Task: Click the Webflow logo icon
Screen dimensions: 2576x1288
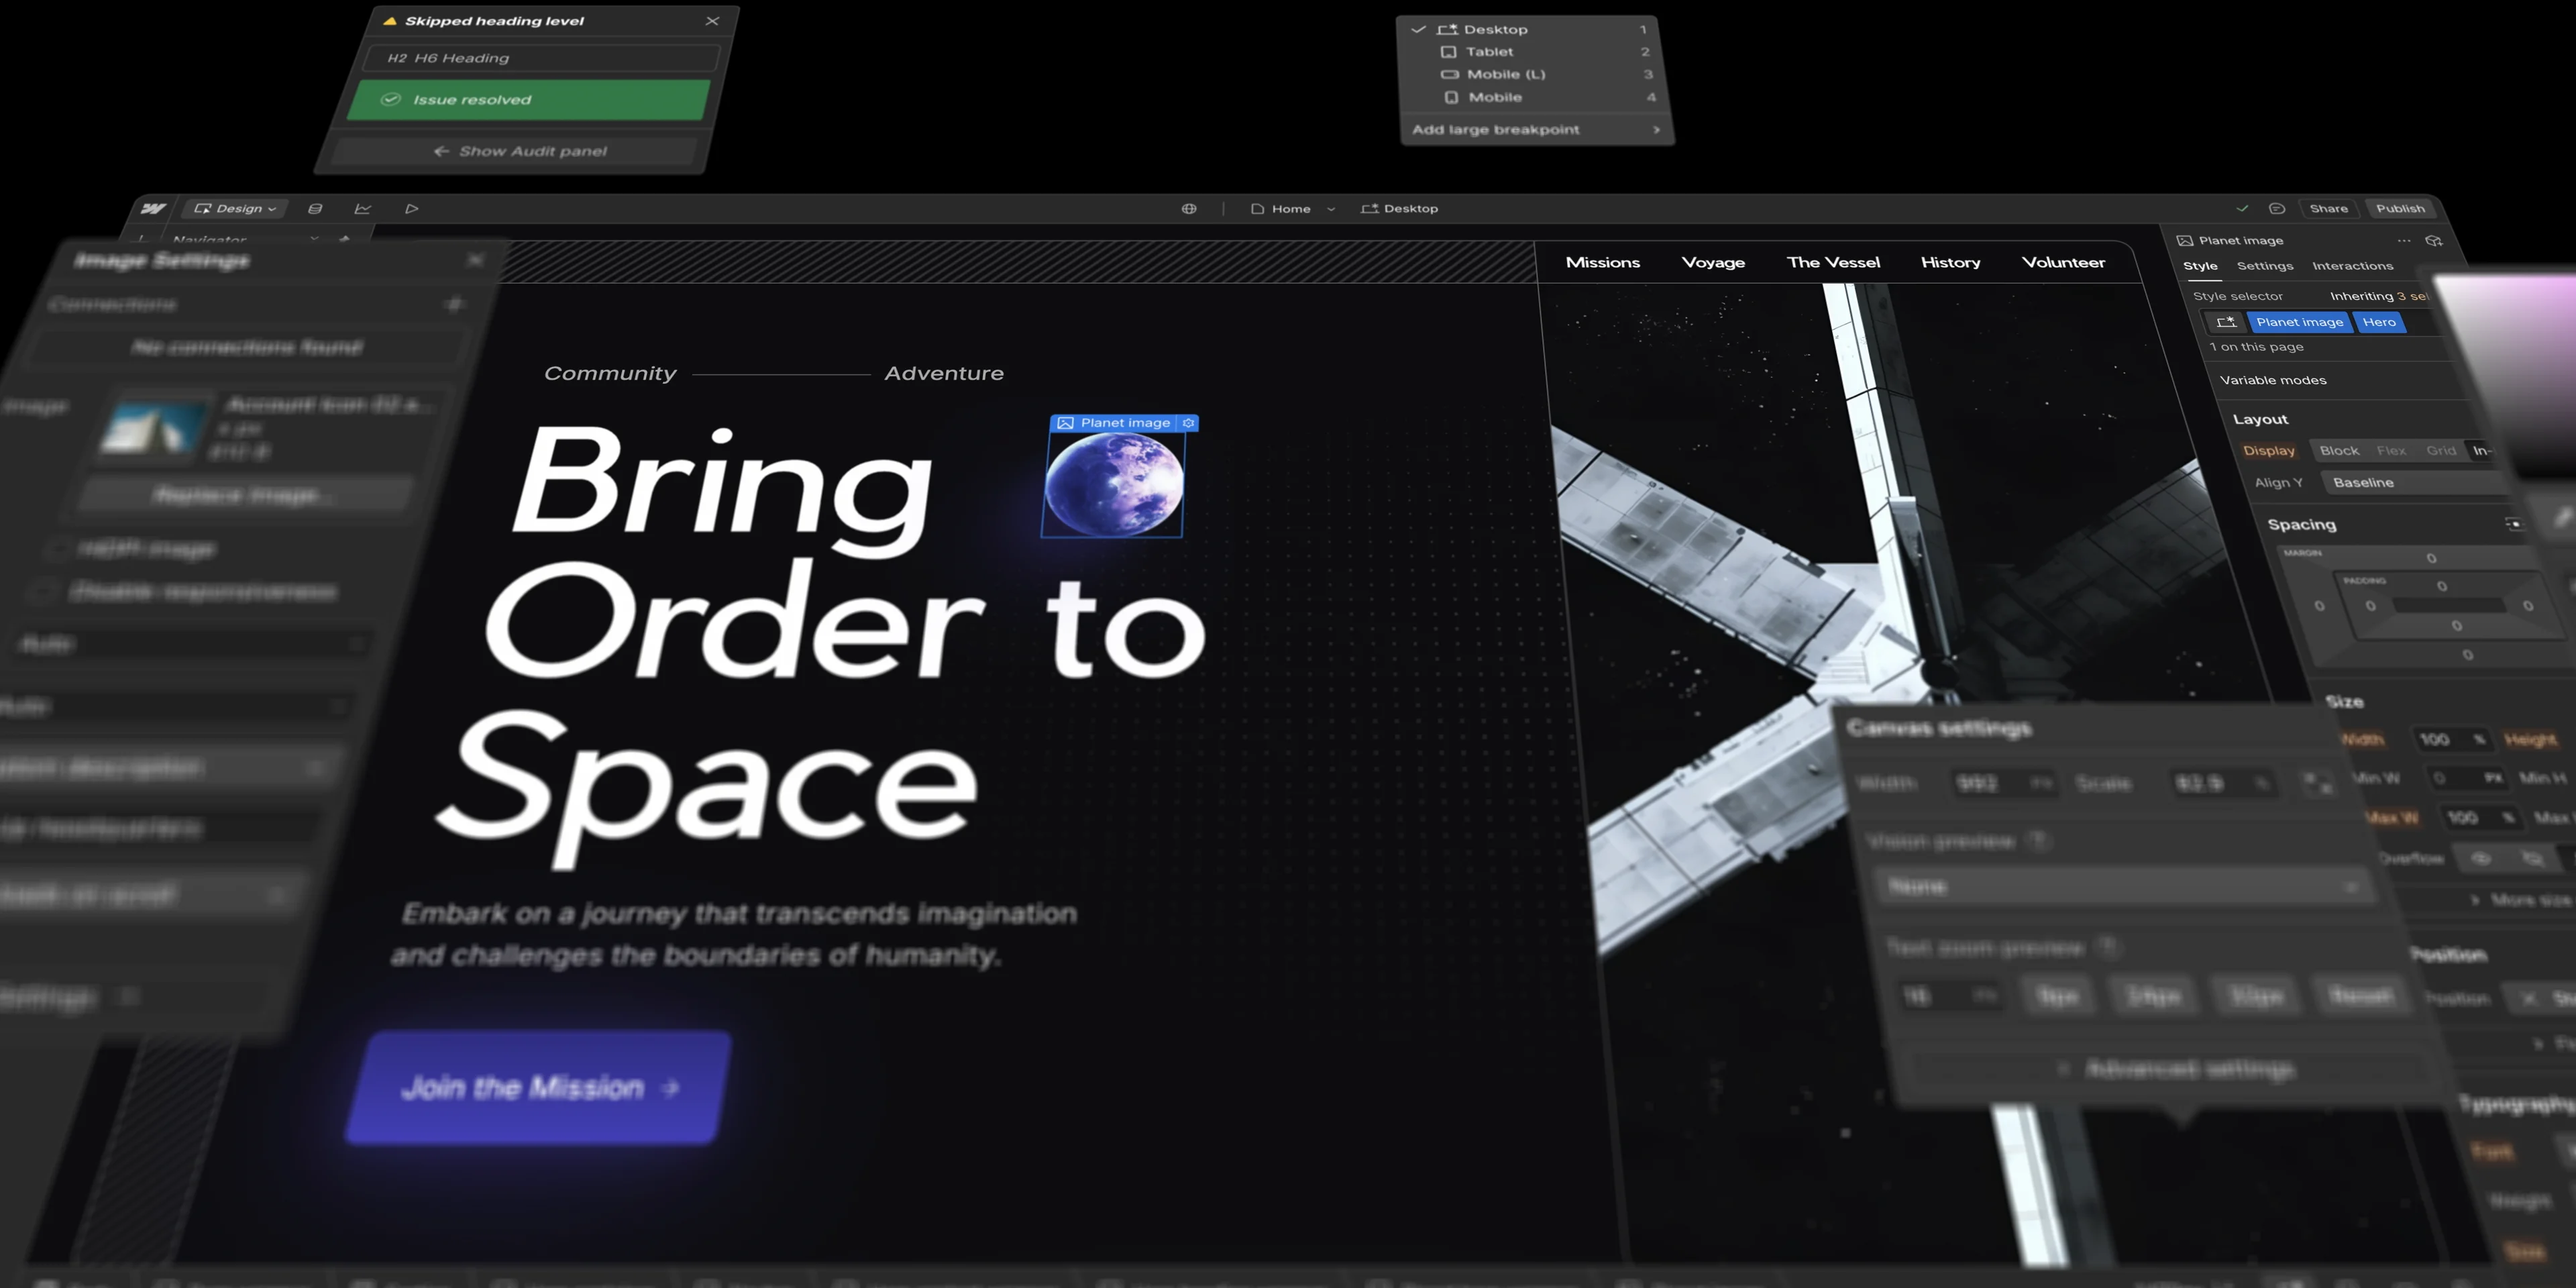Action: tap(153, 208)
